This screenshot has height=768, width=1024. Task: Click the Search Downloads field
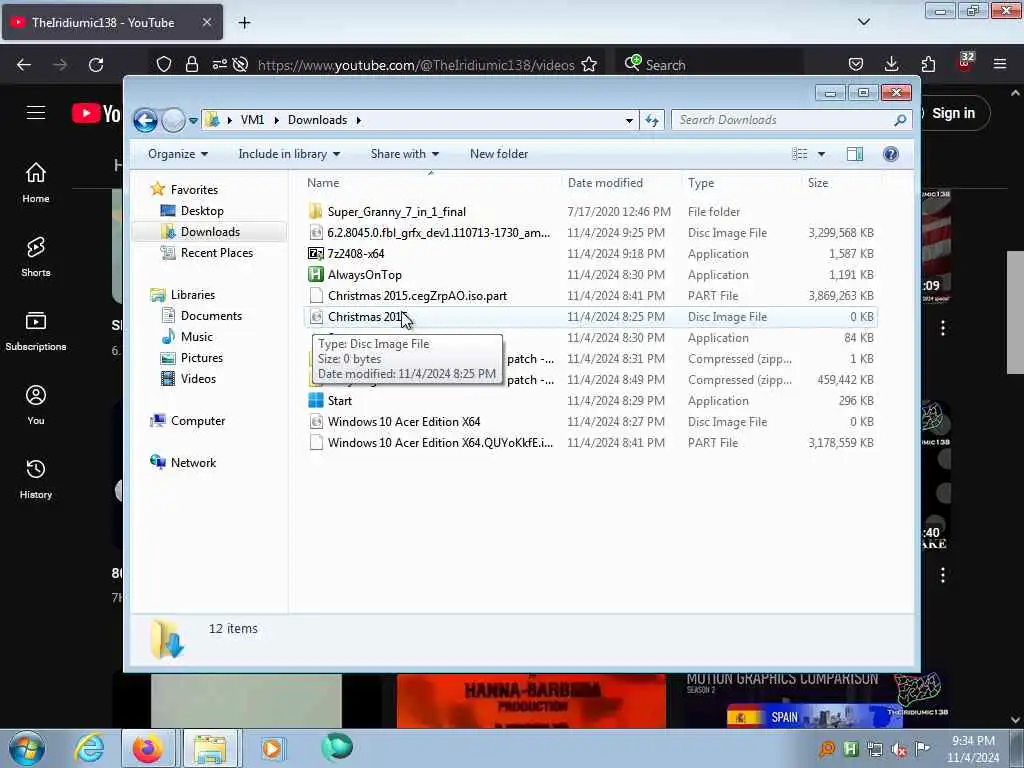click(792, 120)
